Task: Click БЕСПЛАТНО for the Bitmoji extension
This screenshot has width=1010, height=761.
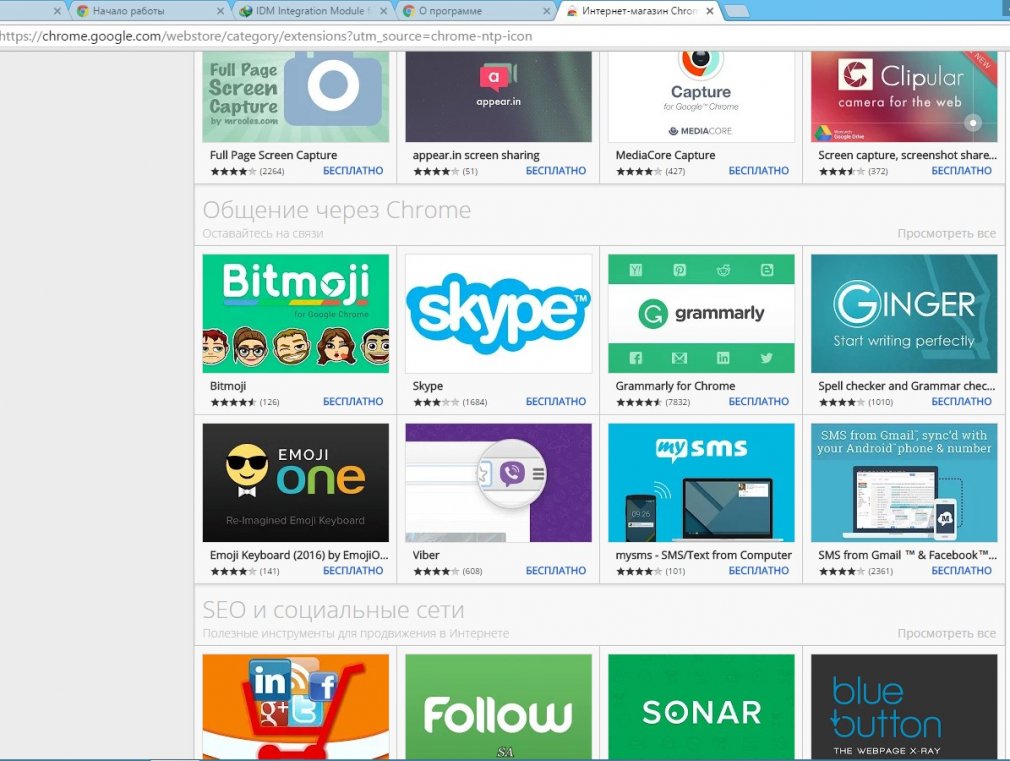Action: (353, 401)
